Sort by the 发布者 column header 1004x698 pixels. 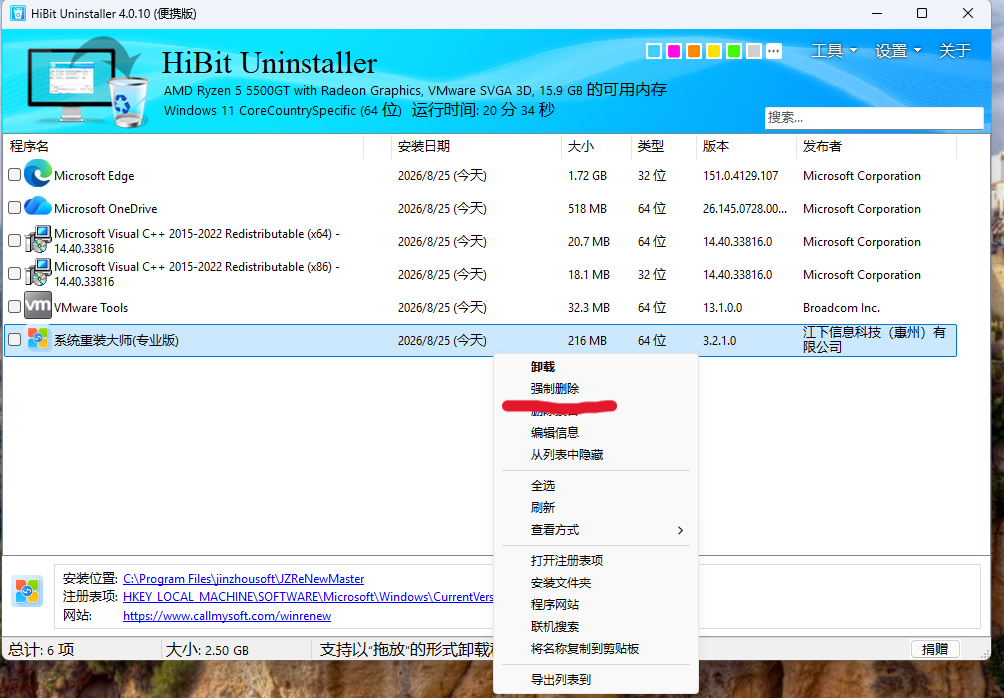[822, 147]
